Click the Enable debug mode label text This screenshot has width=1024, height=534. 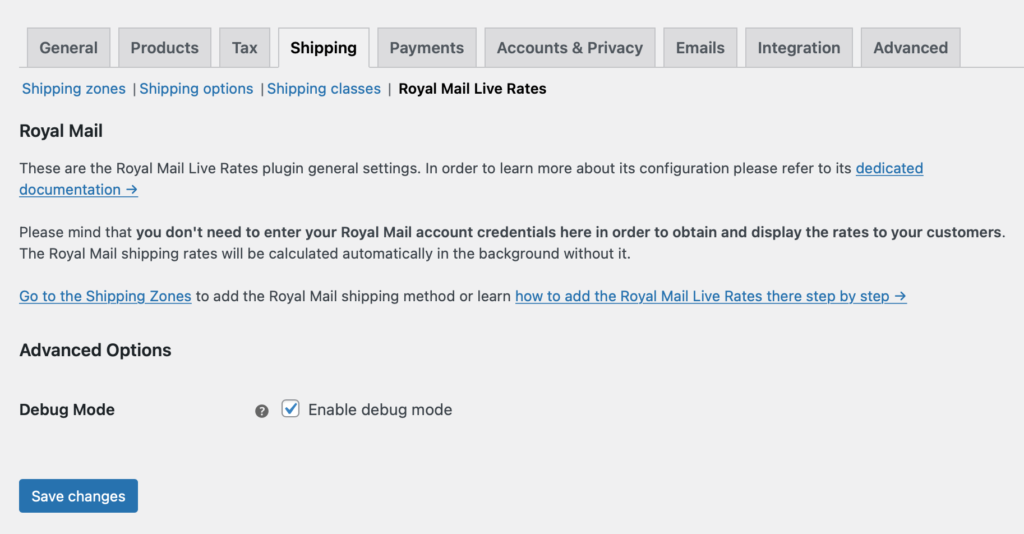tap(380, 410)
